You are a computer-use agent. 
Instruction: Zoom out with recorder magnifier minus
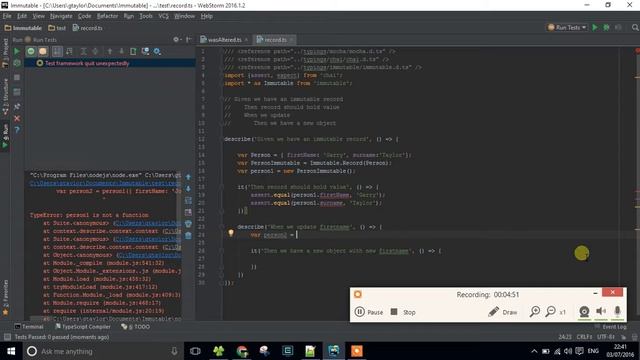[551, 312]
